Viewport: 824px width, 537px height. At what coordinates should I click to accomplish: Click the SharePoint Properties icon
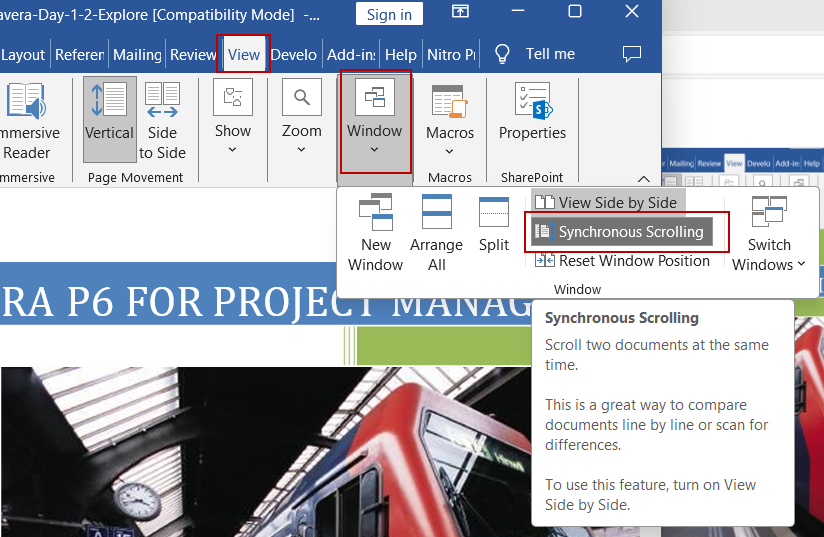pyautogui.click(x=532, y=112)
